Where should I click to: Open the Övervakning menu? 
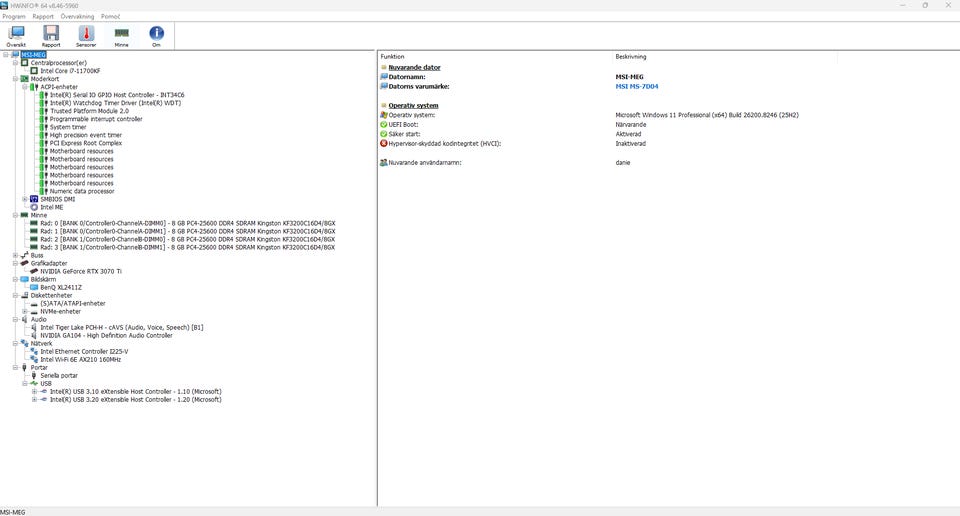pos(77,17)
